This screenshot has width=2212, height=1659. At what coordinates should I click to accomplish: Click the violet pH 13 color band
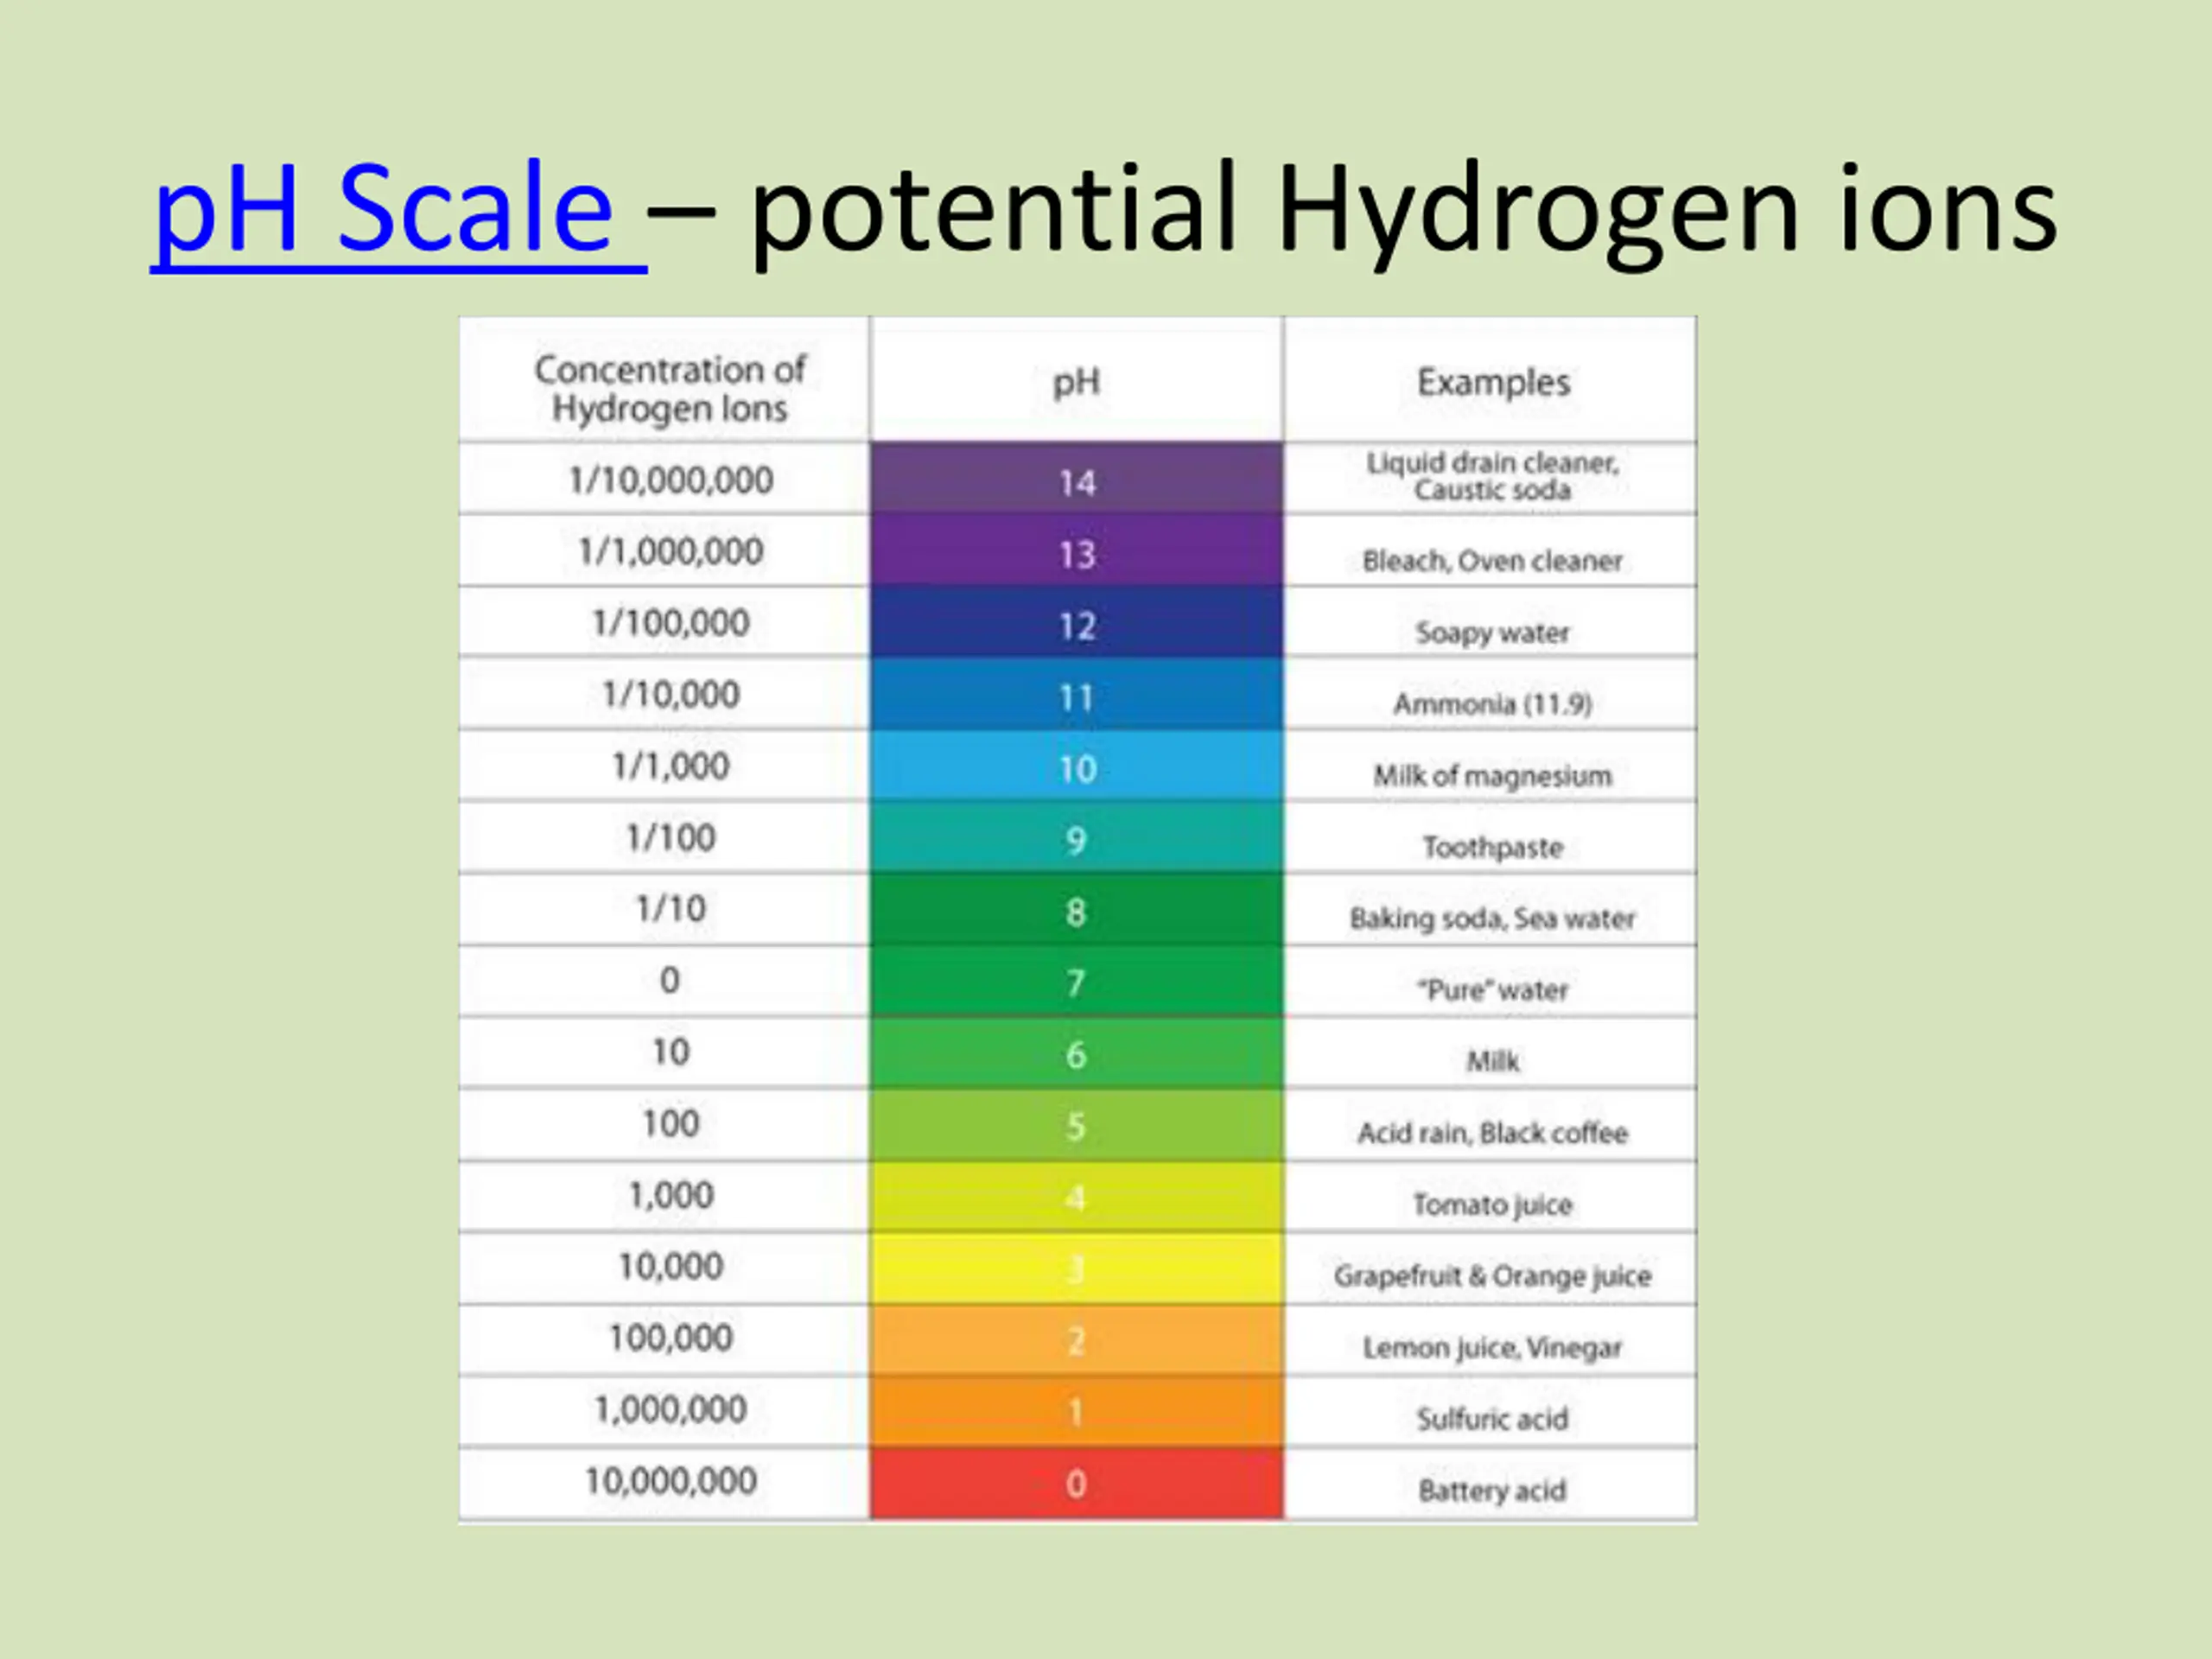click(1077, 550)
